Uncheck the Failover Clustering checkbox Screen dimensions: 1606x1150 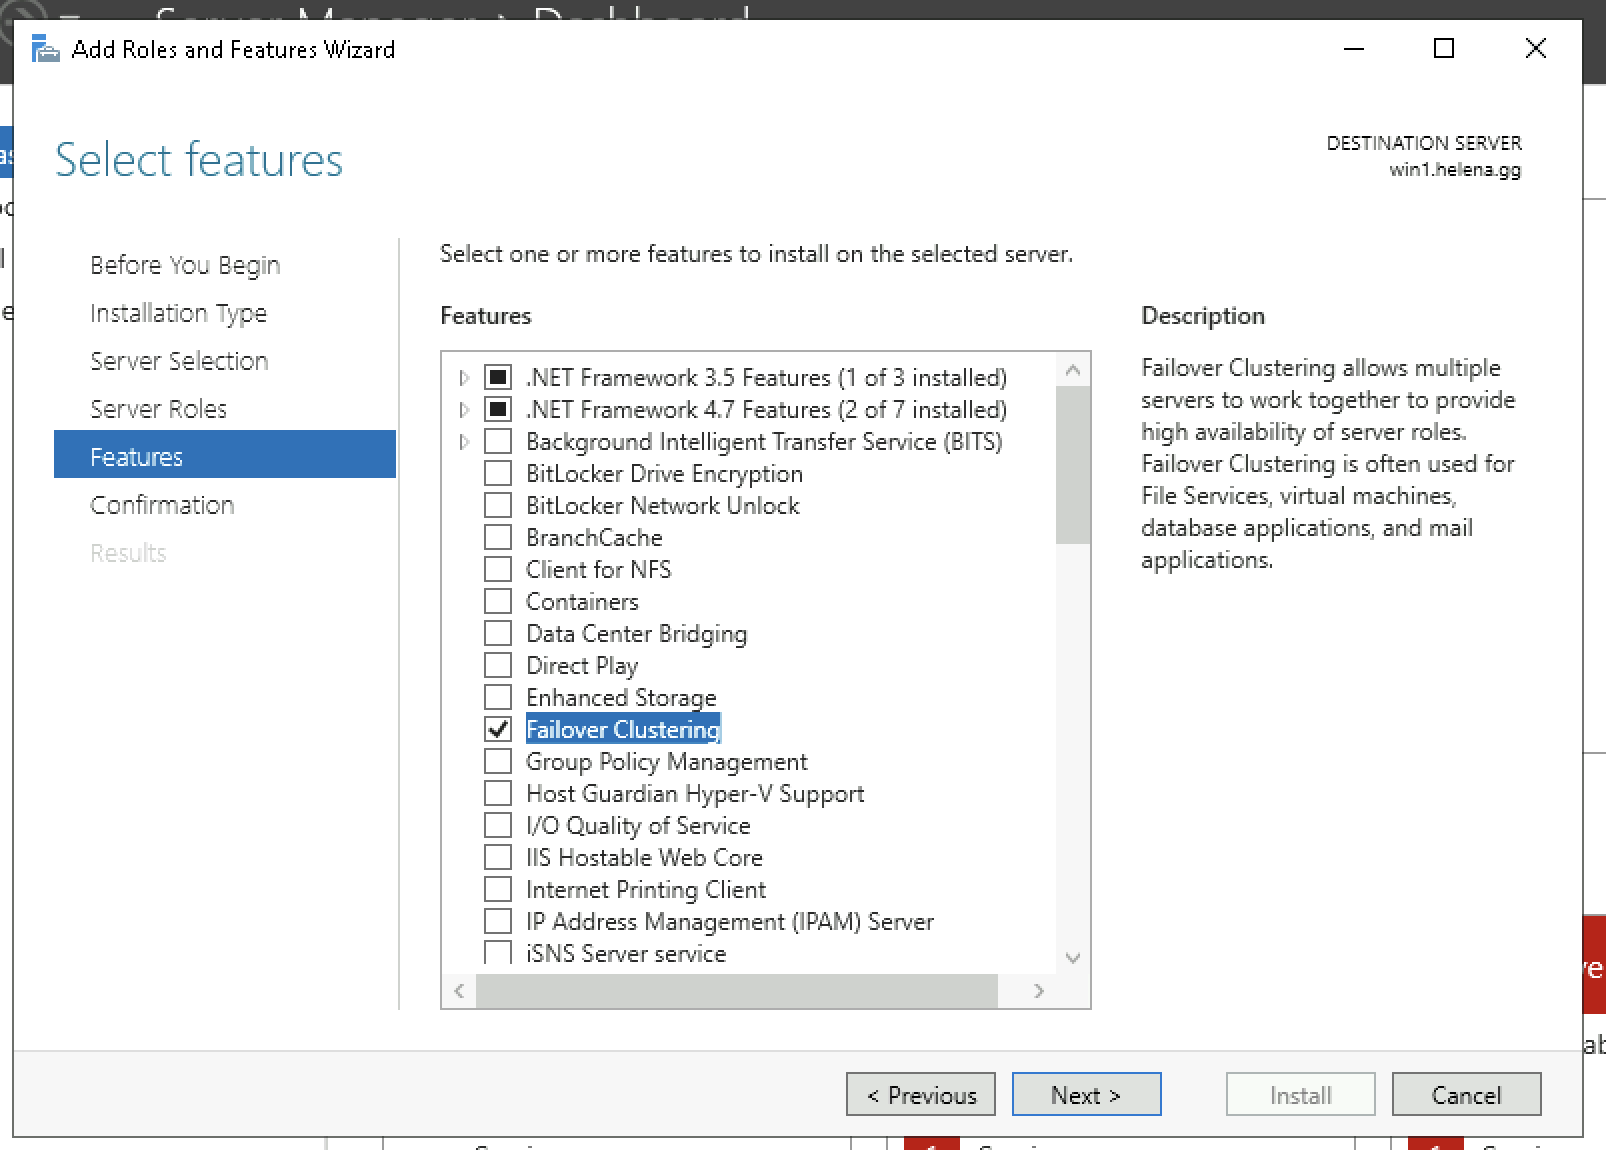(498, 730)
